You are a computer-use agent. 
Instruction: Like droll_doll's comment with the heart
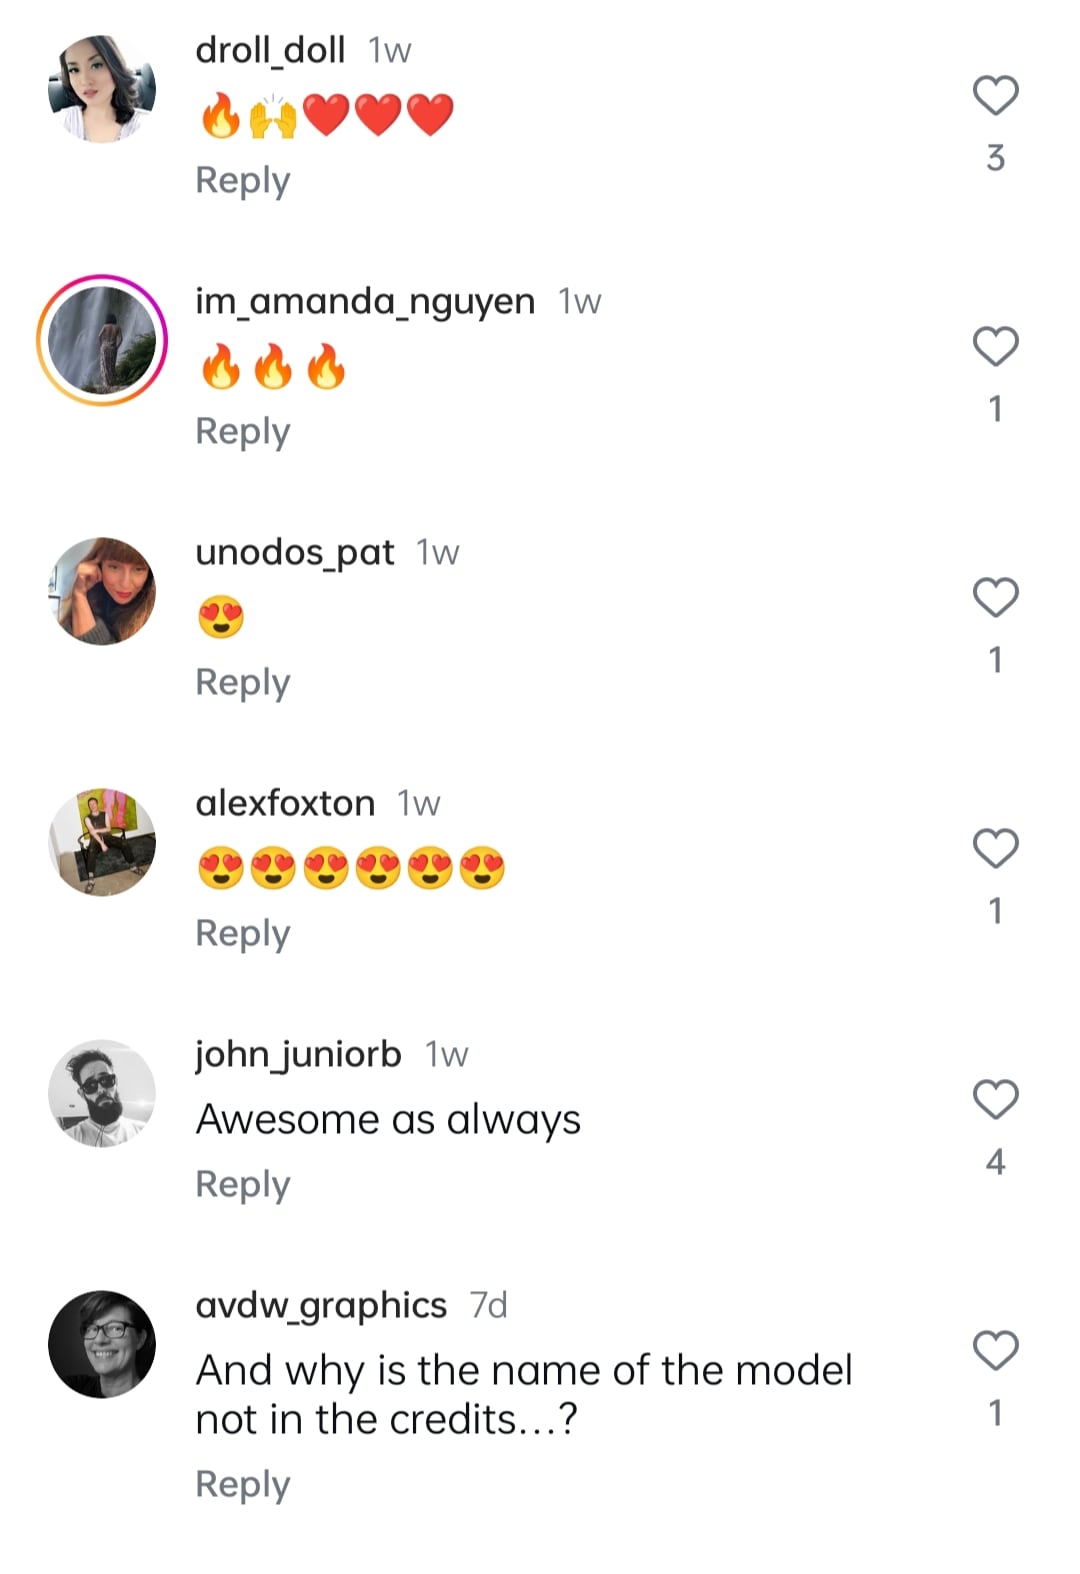coord(995,96)
